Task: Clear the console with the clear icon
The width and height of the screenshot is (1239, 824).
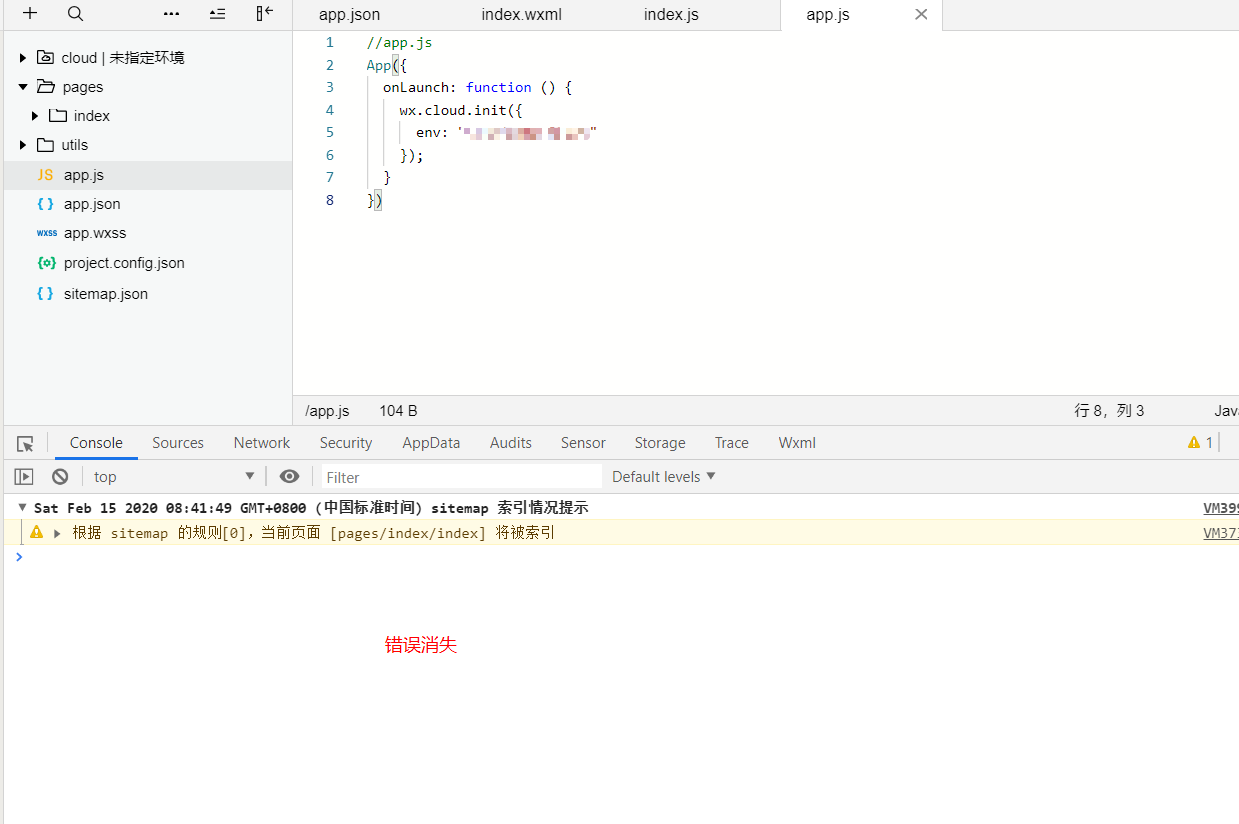Action: coord(59,476)
